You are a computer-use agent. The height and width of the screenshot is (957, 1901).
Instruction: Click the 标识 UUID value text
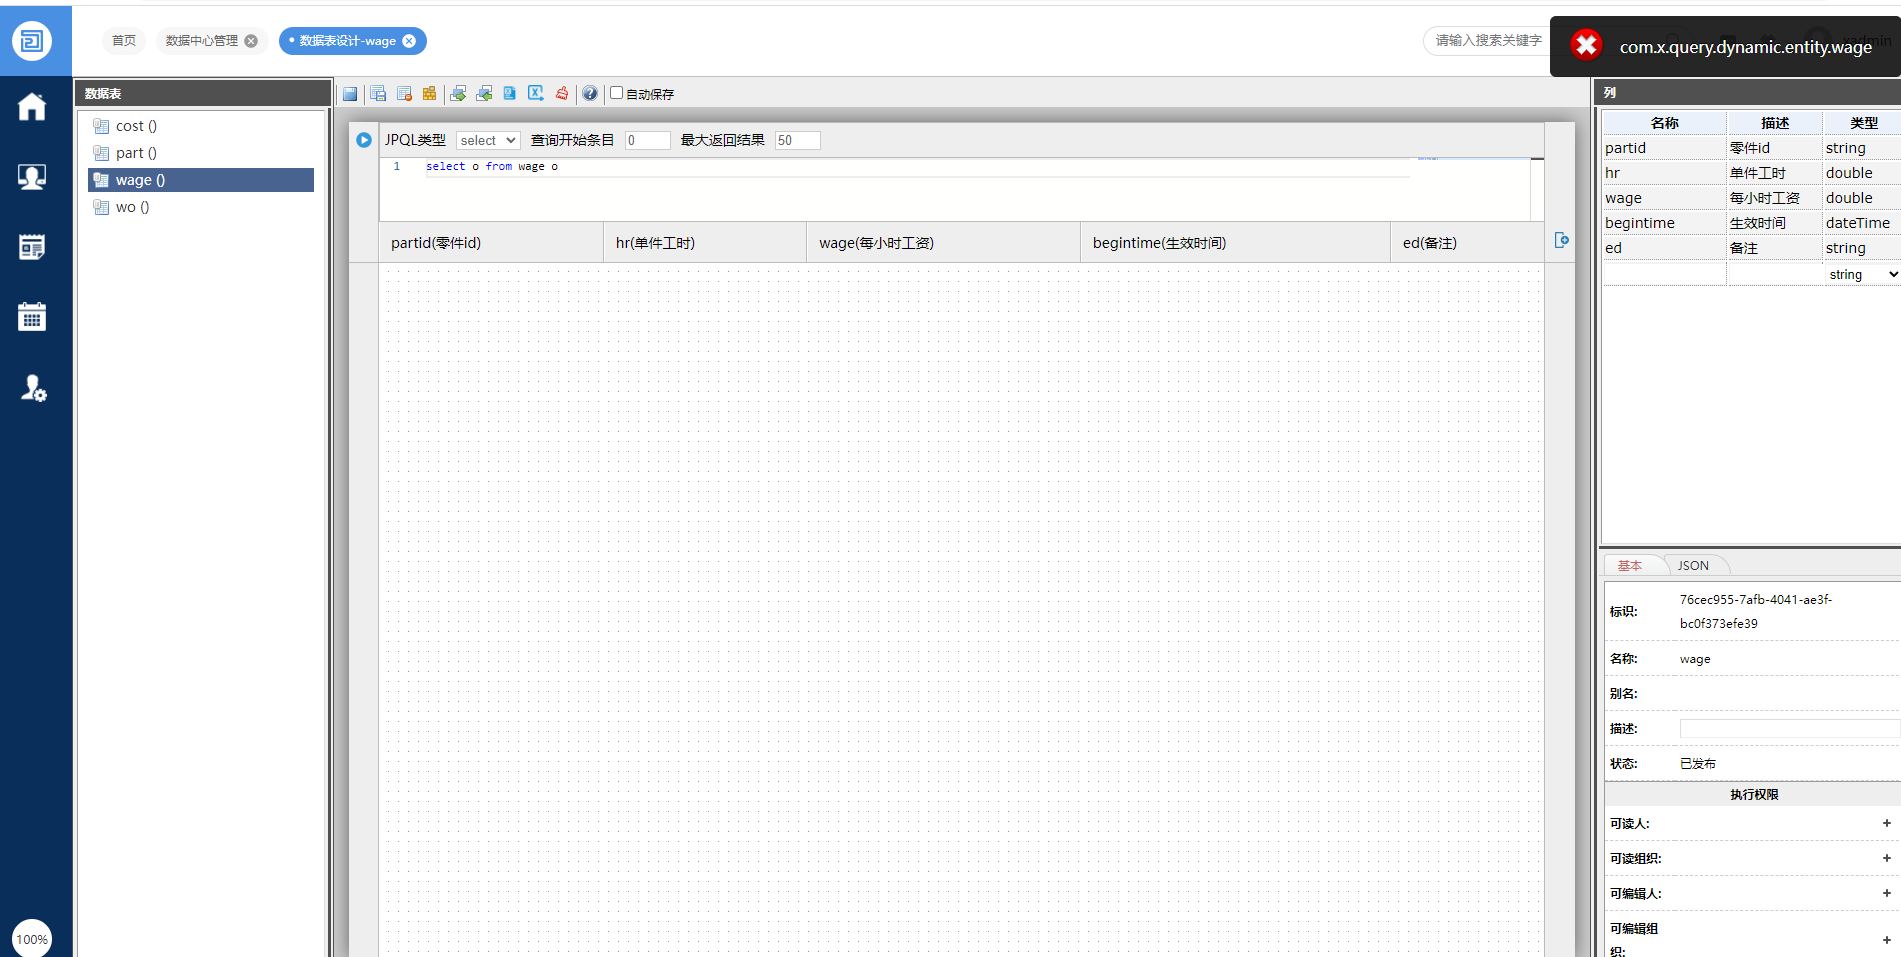1756,612
